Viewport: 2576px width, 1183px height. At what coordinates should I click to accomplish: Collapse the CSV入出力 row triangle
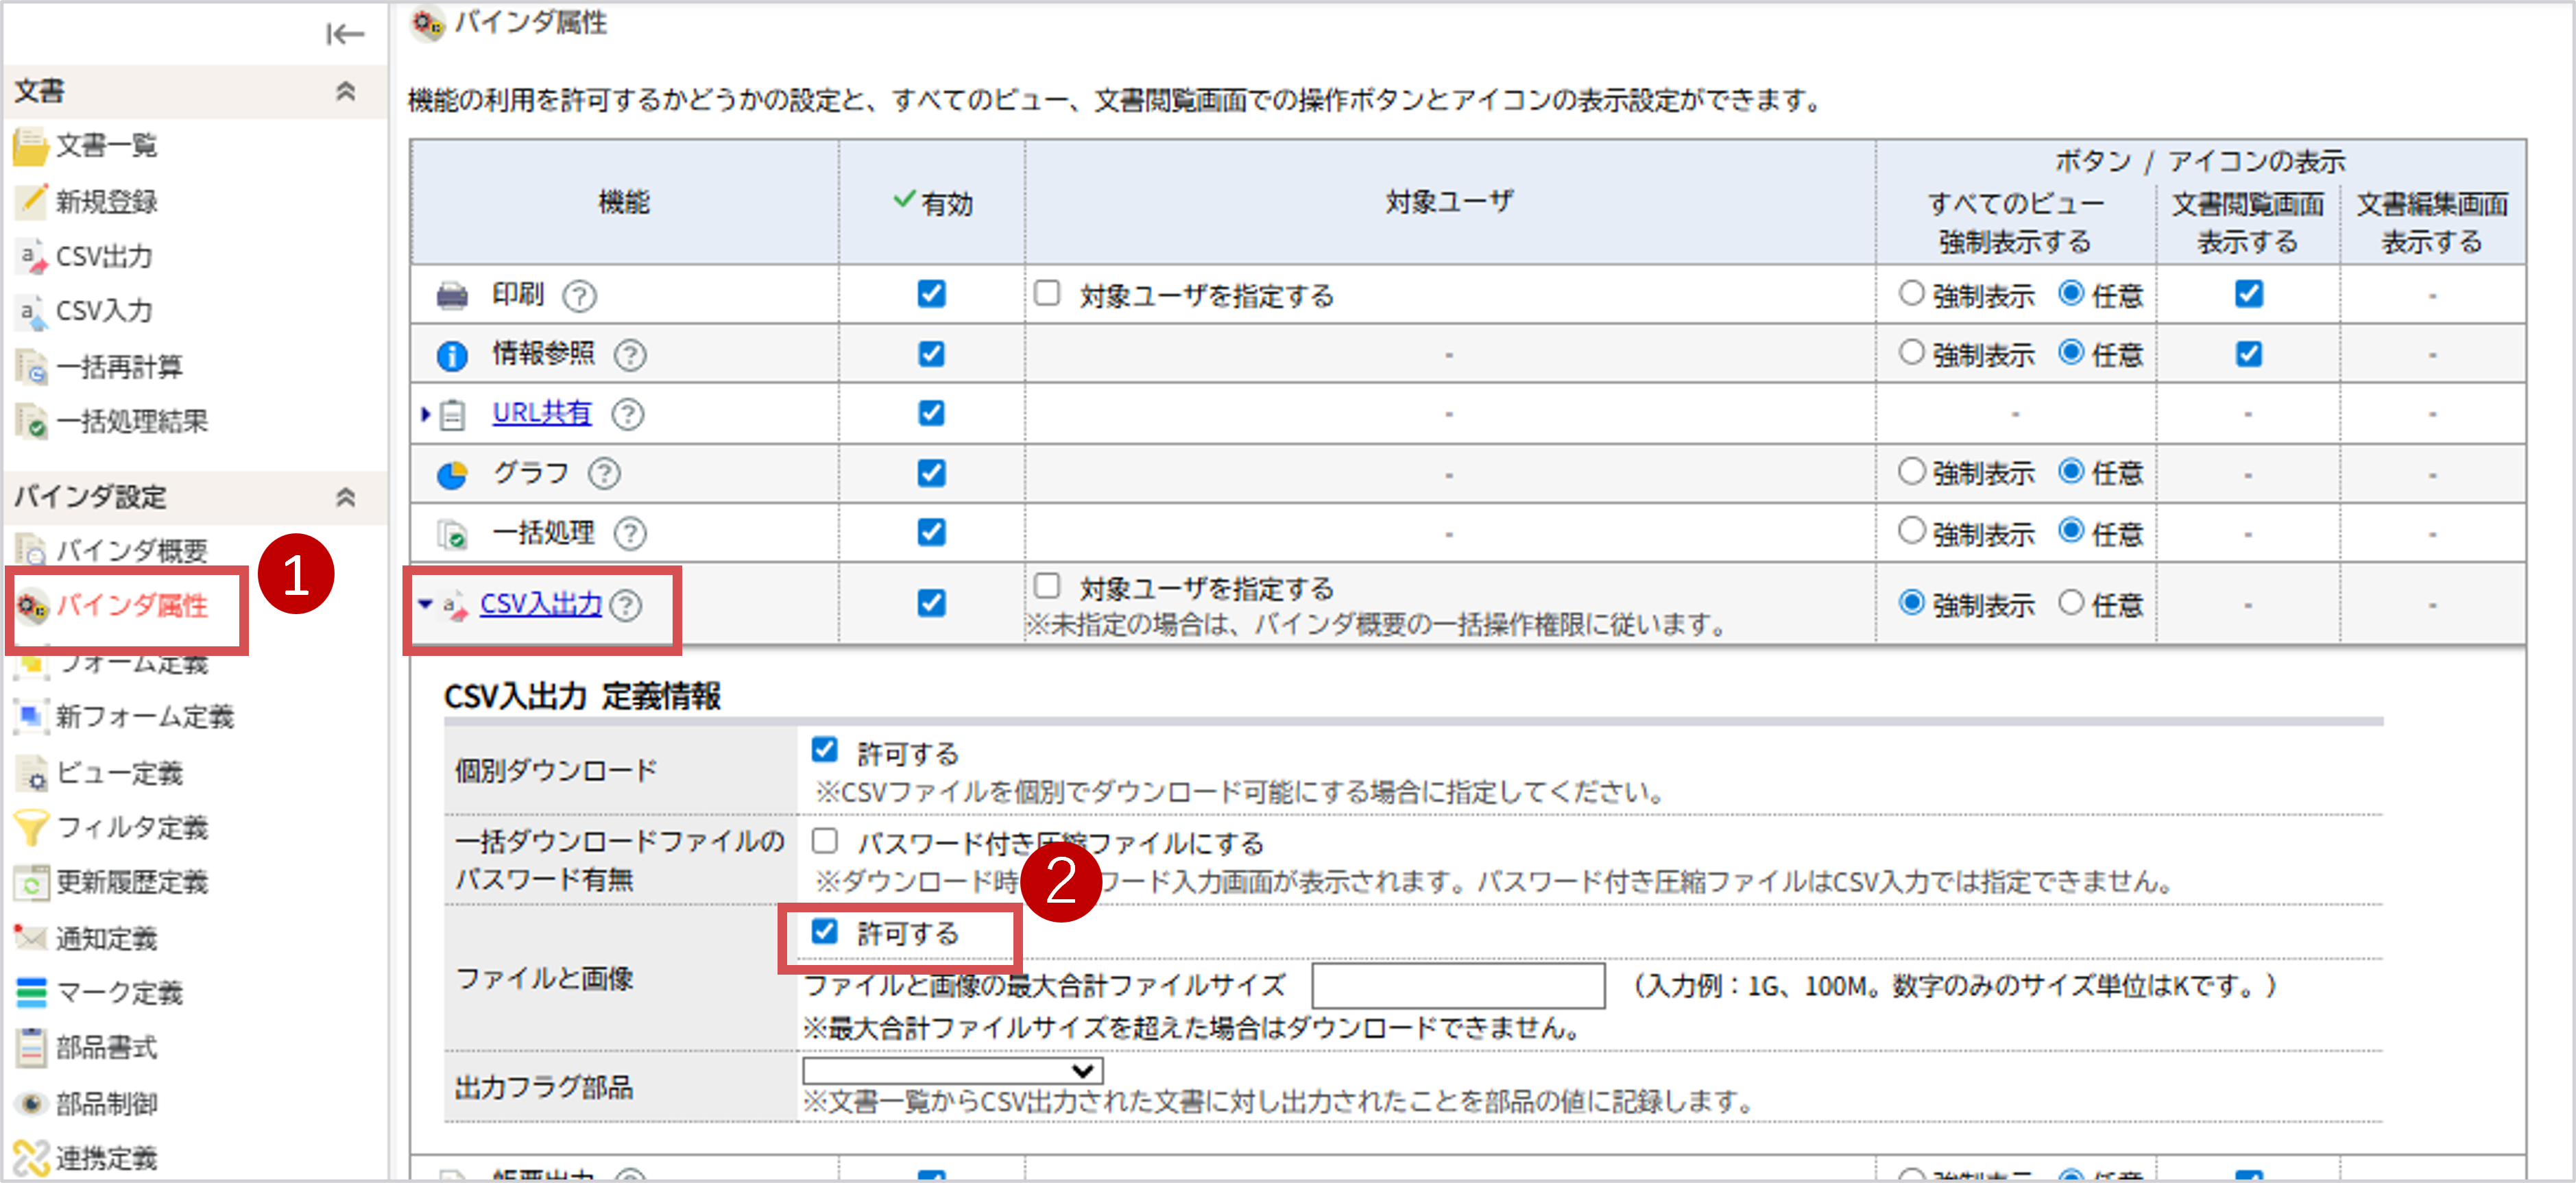coord(425,604)
